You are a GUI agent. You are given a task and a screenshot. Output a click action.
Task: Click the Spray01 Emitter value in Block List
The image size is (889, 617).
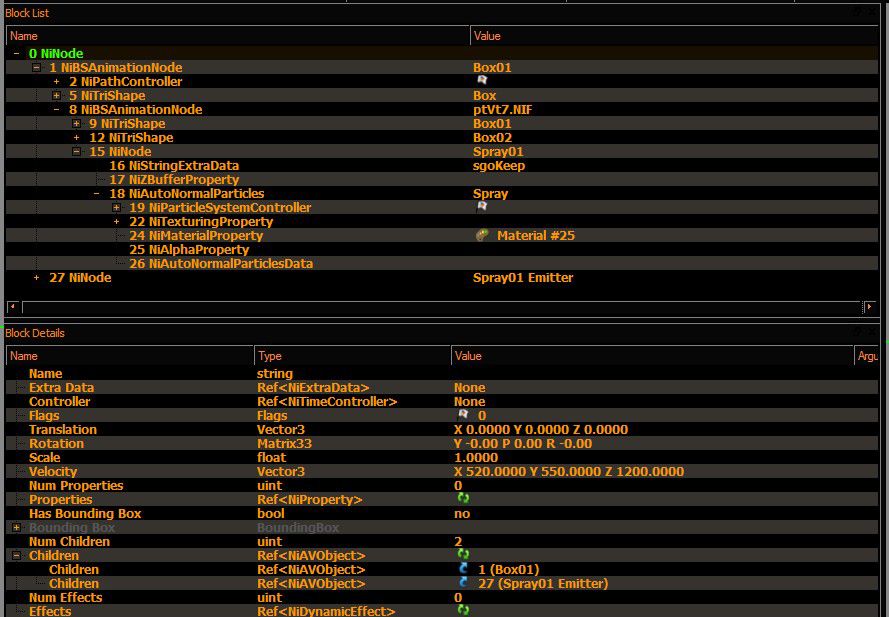pyautogui.click(x=523, y=277)
